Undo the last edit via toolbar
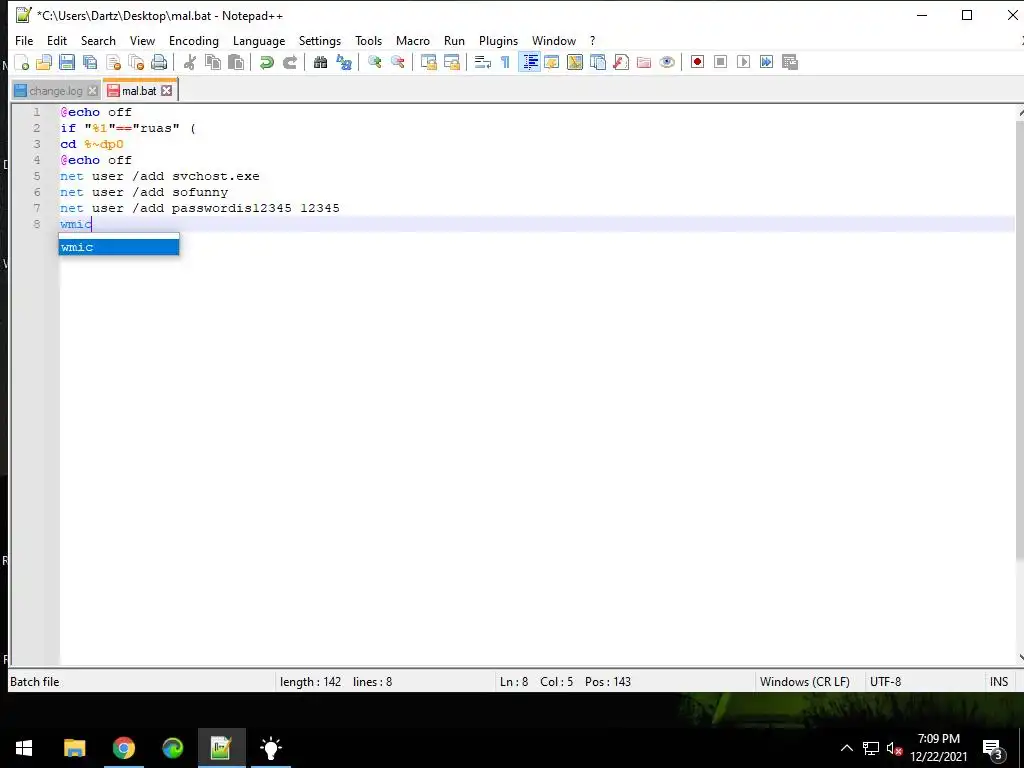This screenshot has height=768, width=1024. click(266, 62)
